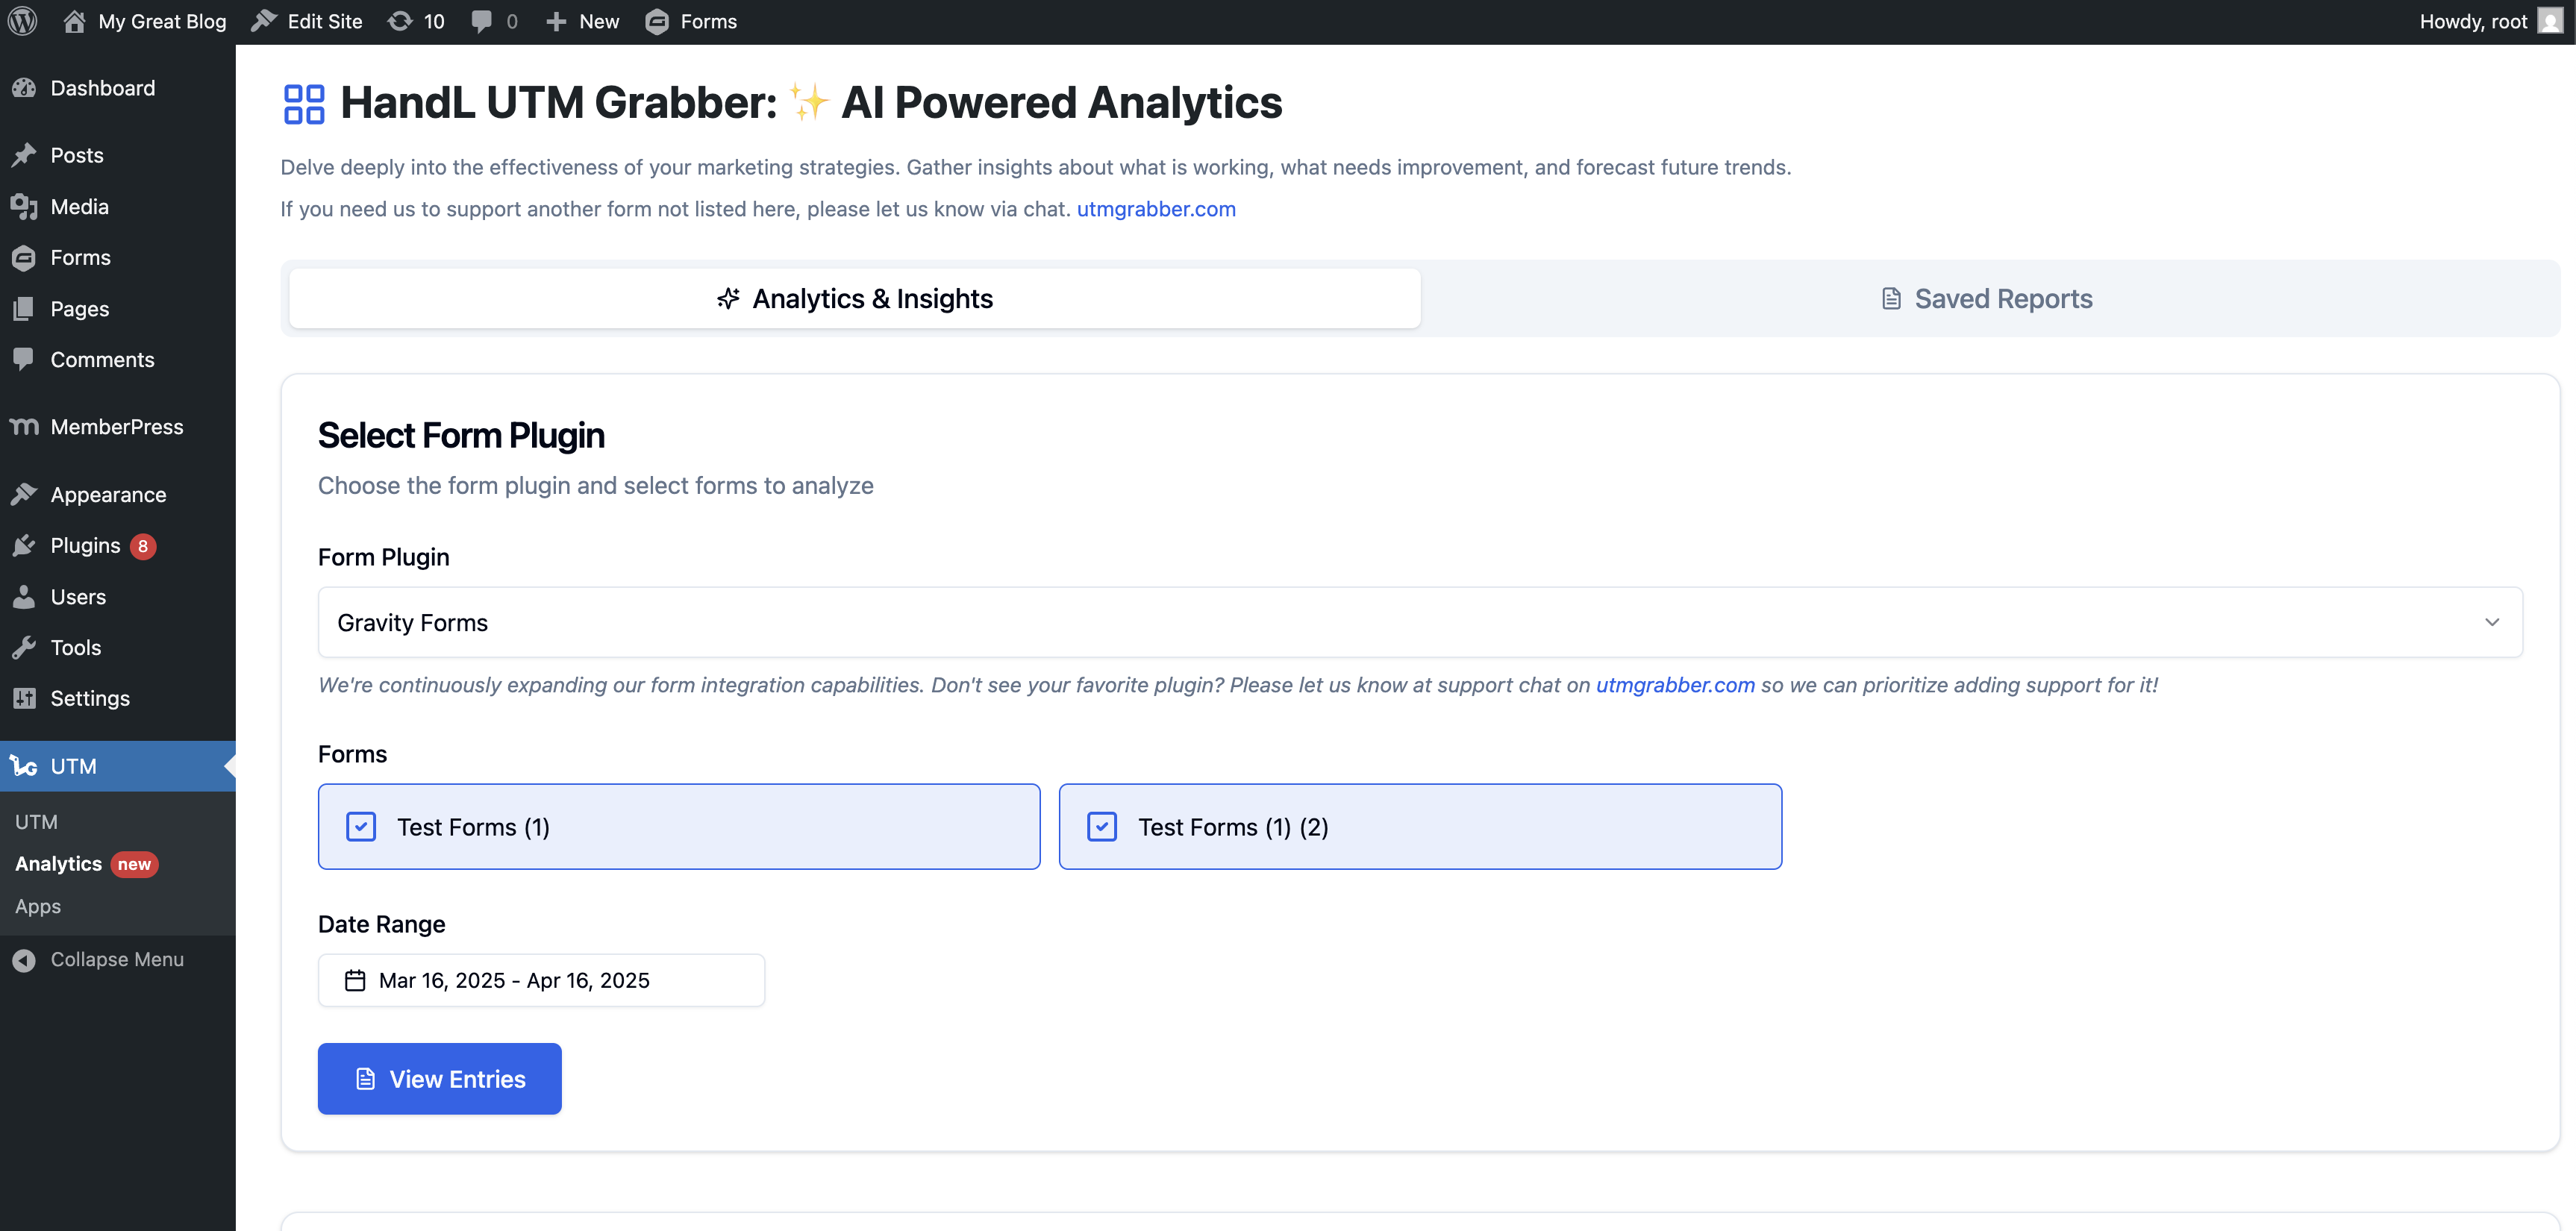Click the comments bubble icon in admin bar
This screenshot has width=2576, height=1231.
pyautogui.click(x=481, y=21)
